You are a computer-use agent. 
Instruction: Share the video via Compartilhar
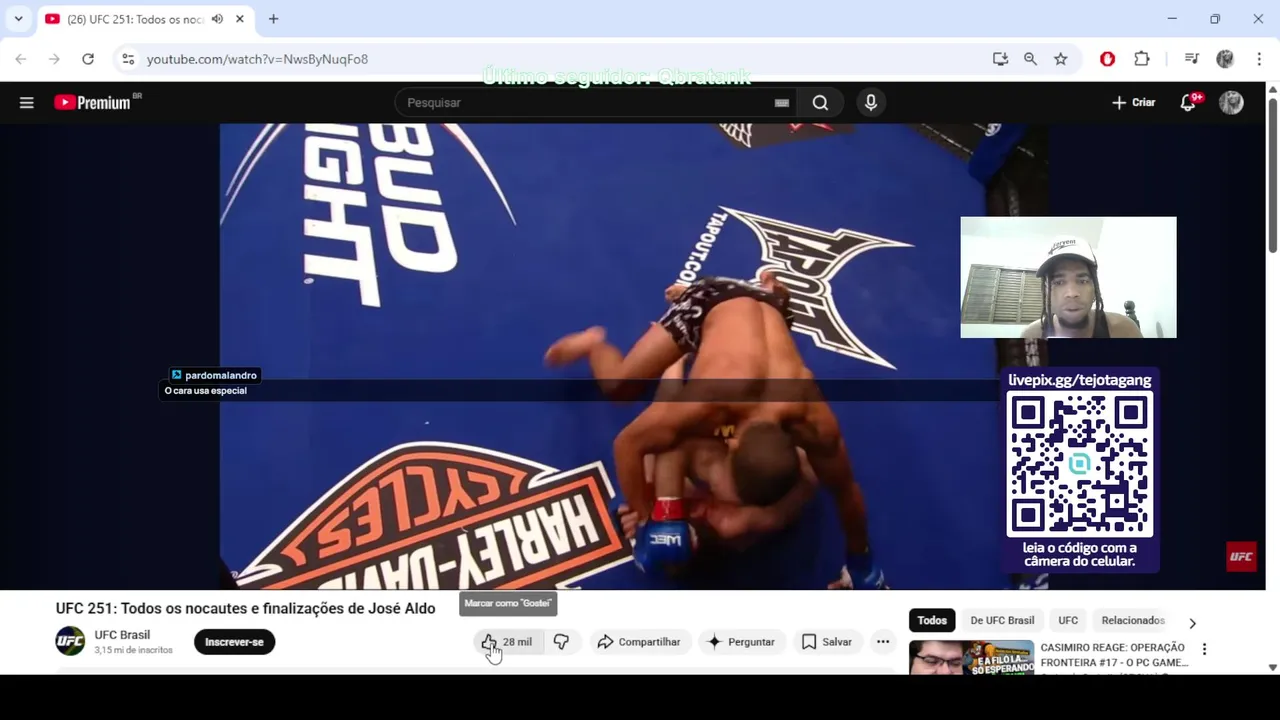(x=639, y=642)
